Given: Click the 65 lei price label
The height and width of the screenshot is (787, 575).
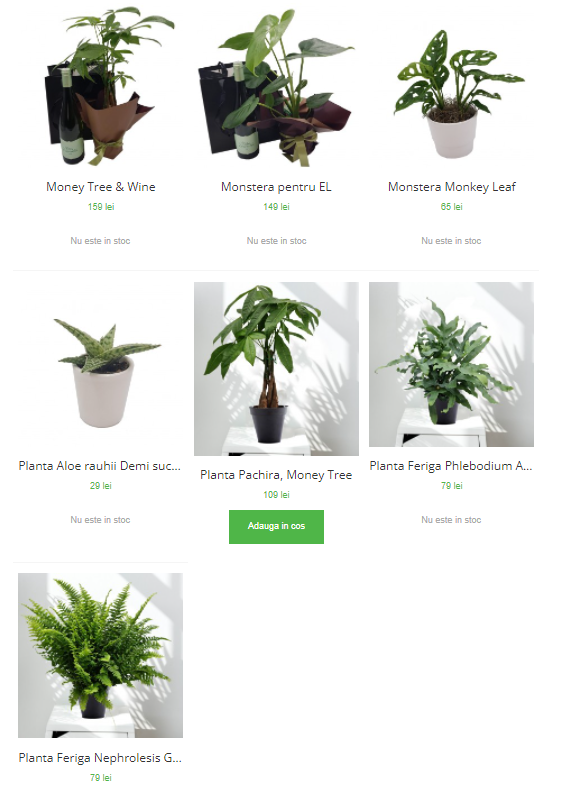Looking at the screenshot, I should 451,207.
